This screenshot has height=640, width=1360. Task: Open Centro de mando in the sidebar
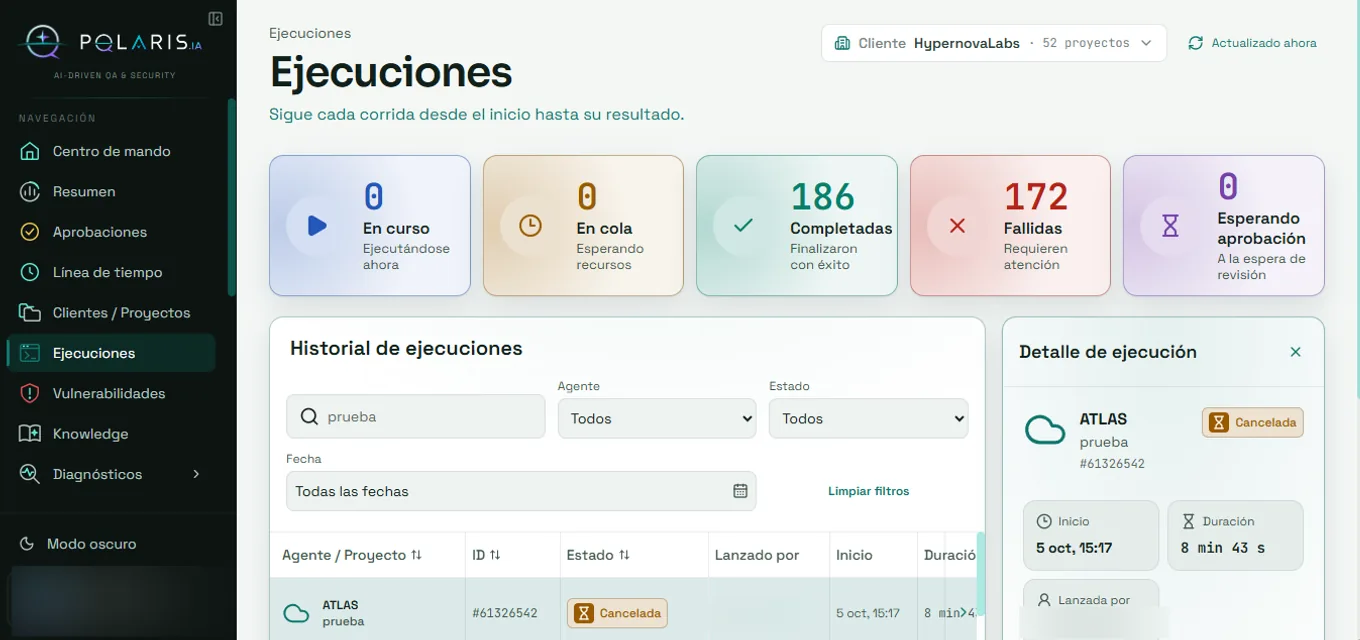point(111,151)
